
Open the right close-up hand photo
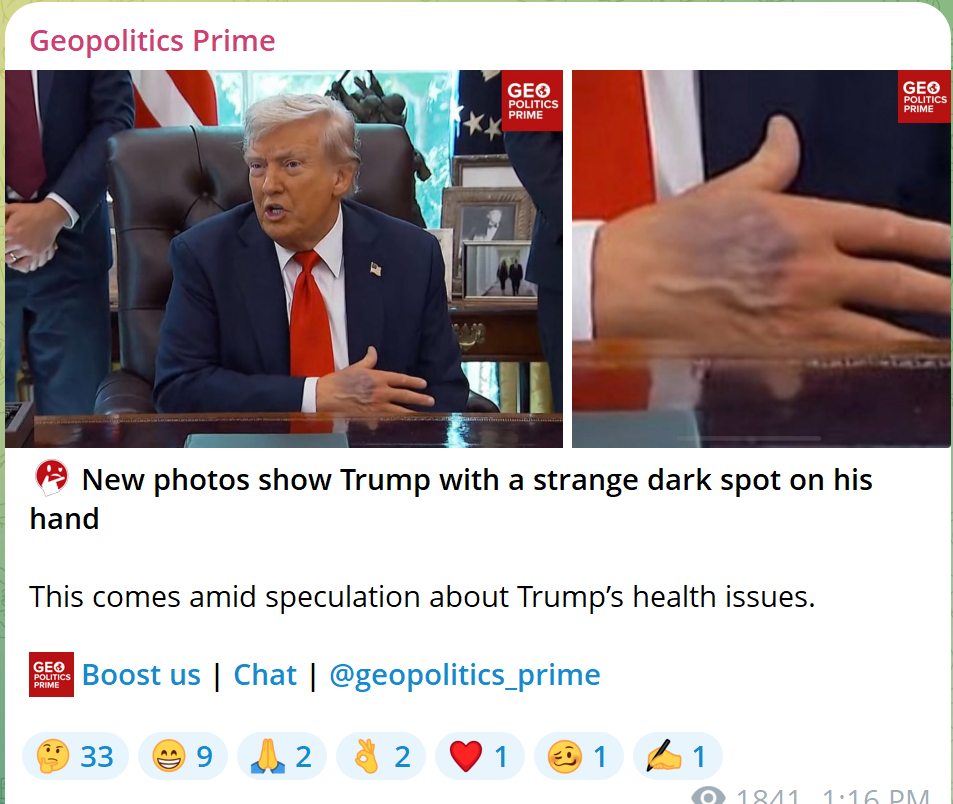coord(761,259)
